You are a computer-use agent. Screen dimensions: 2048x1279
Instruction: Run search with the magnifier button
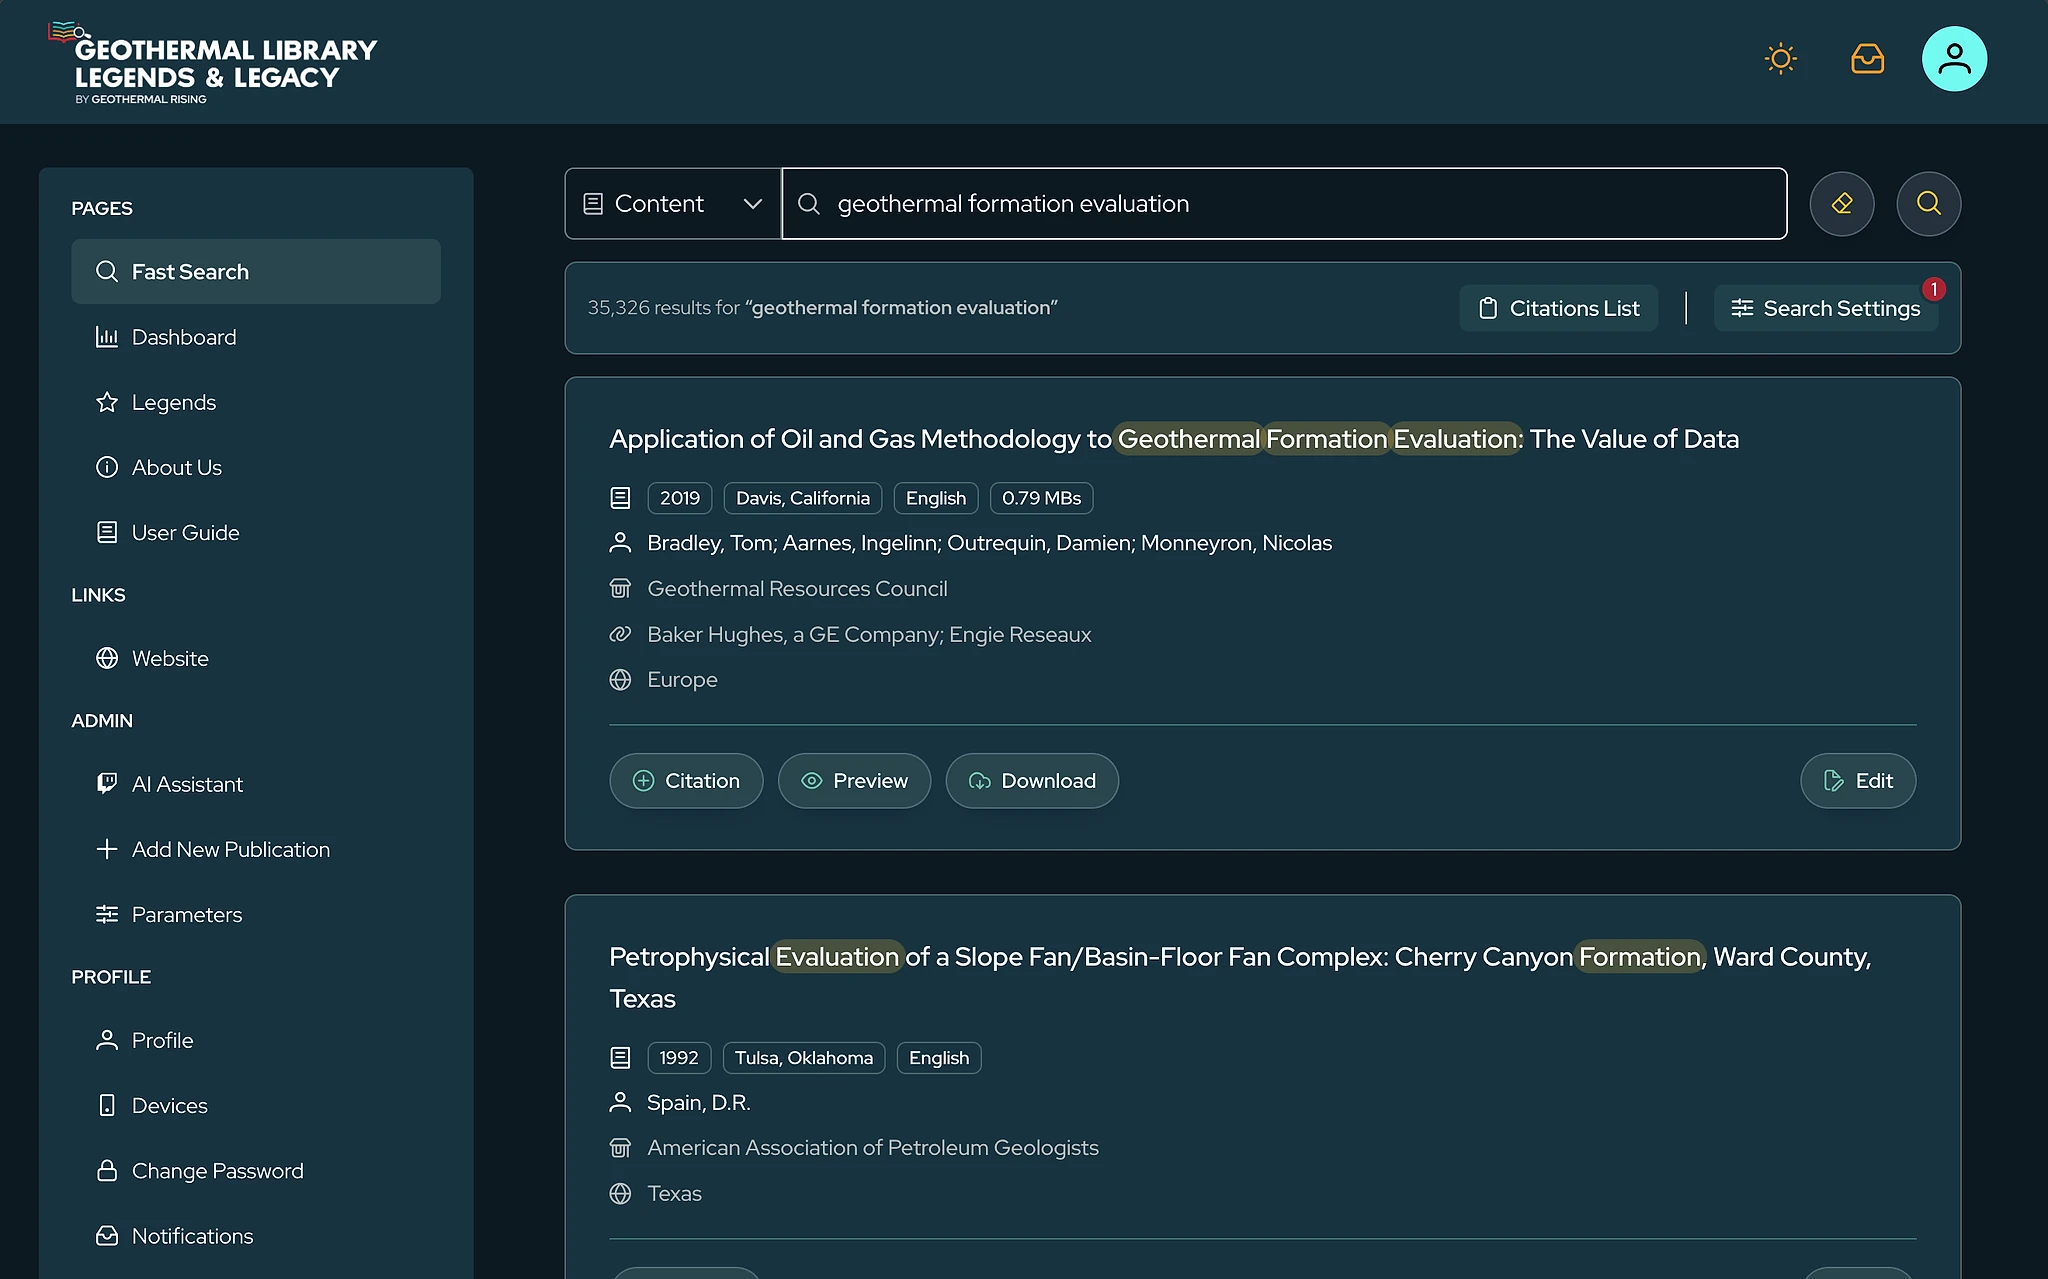coord(1928,204)
